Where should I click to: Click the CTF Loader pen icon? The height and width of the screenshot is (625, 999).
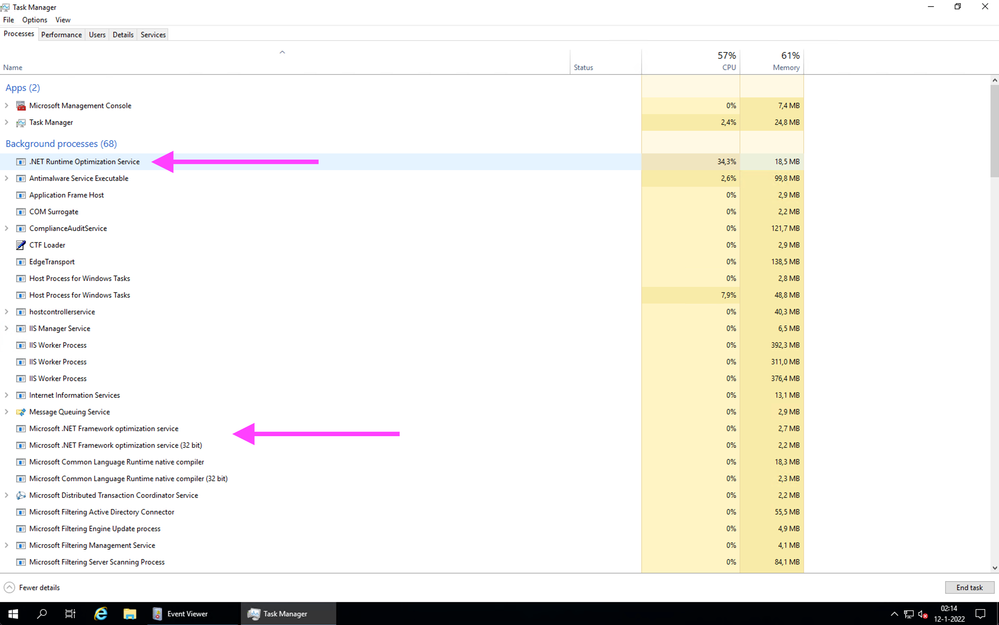pyautogui.click(x=21, y=245)
